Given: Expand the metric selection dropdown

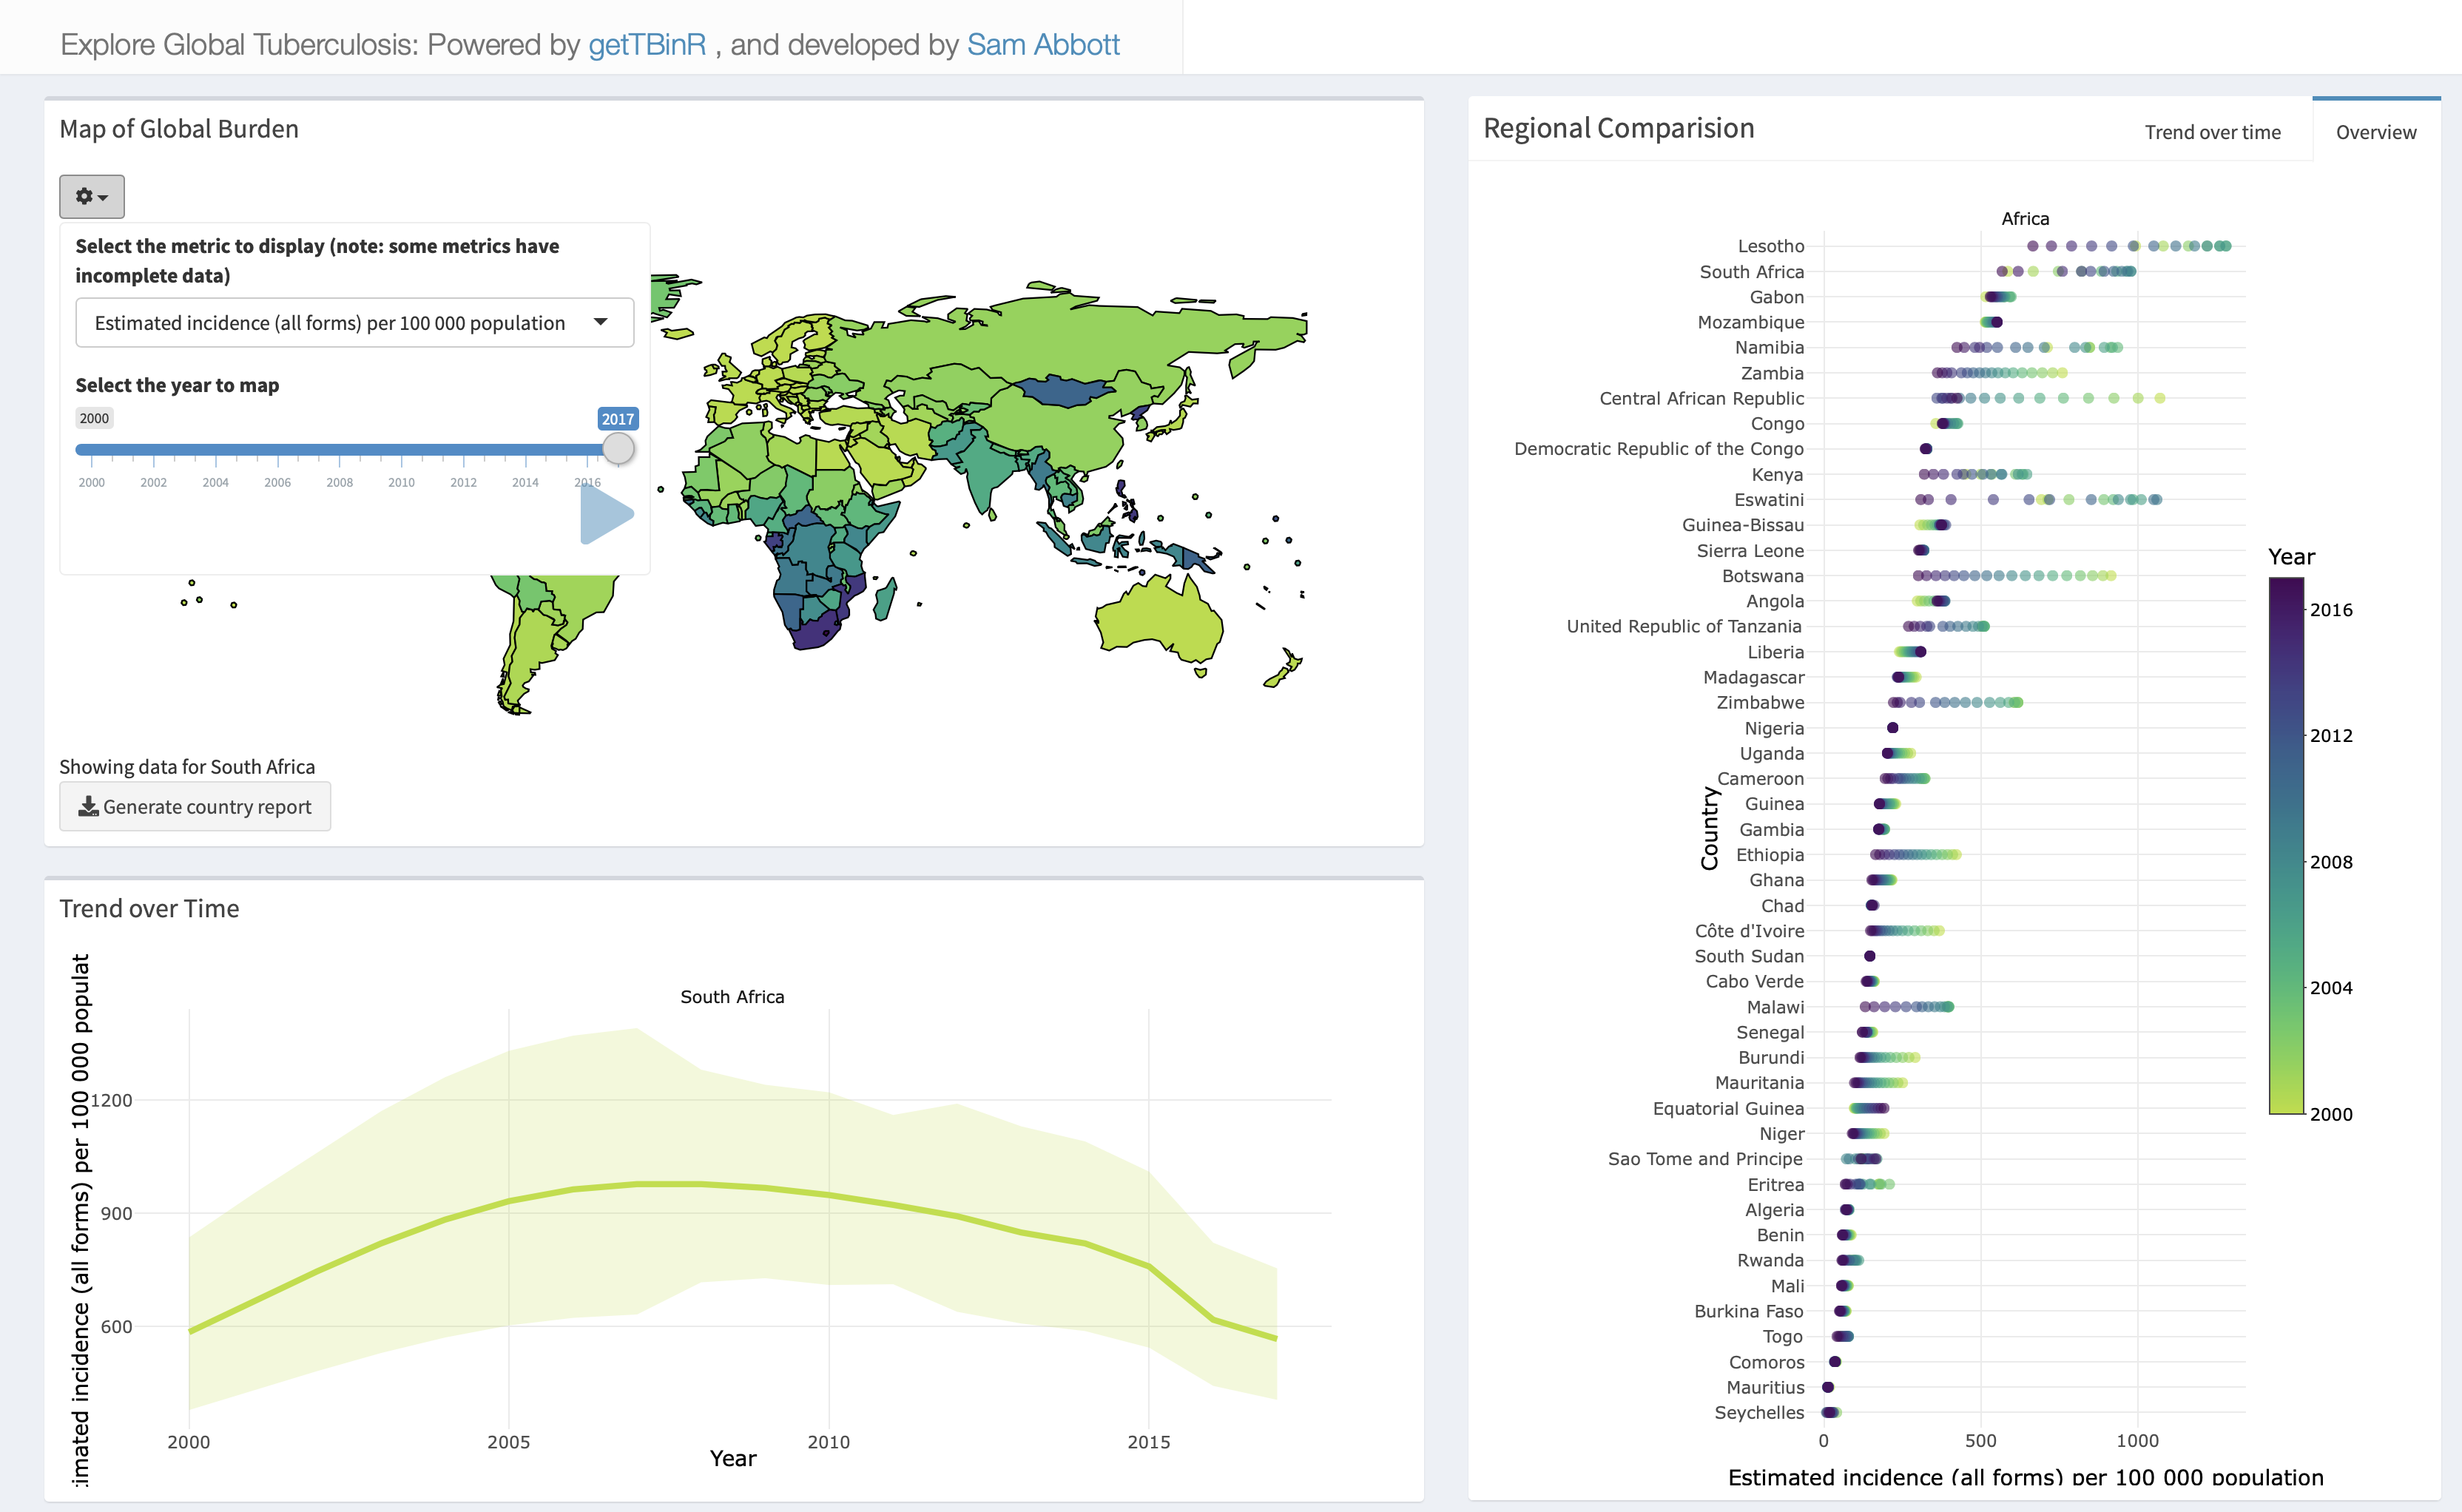Looking at the screenshot, I should [354, 323].
